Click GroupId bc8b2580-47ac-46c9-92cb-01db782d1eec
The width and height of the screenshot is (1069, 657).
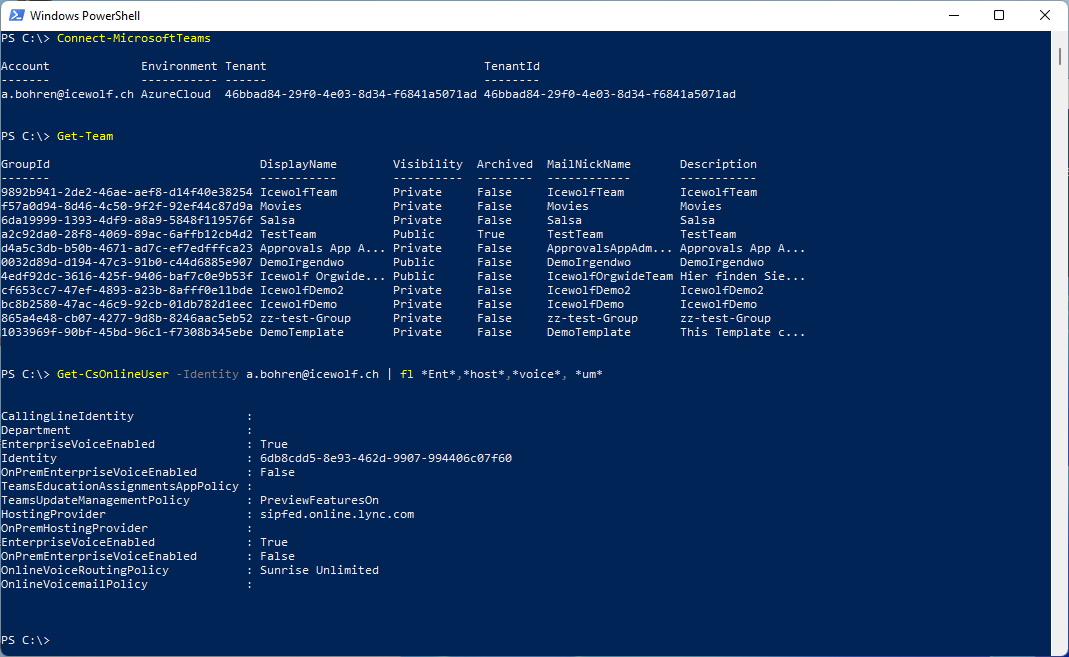(x=127, y=304)
